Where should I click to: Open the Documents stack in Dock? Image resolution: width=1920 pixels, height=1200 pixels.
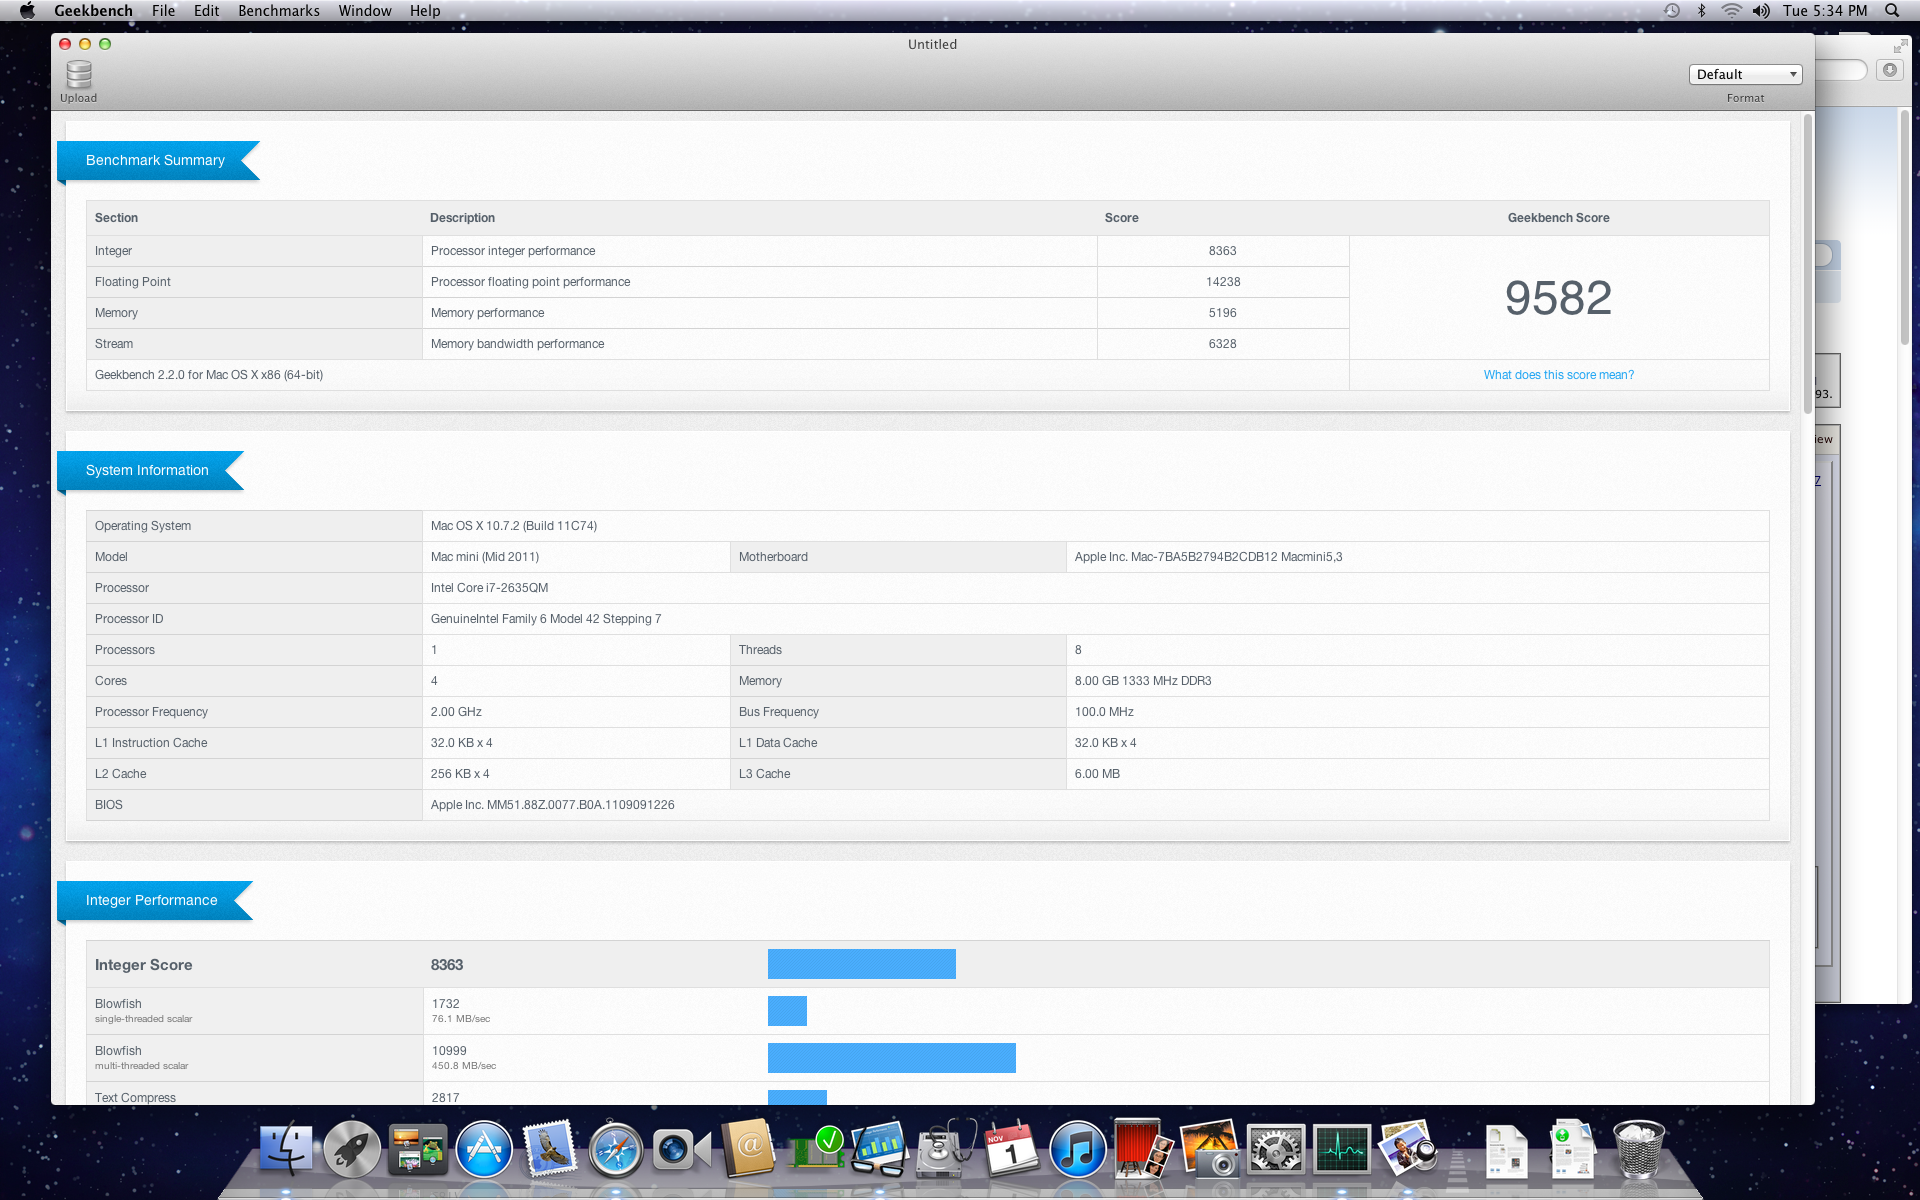click(x=1506, y=1150)
